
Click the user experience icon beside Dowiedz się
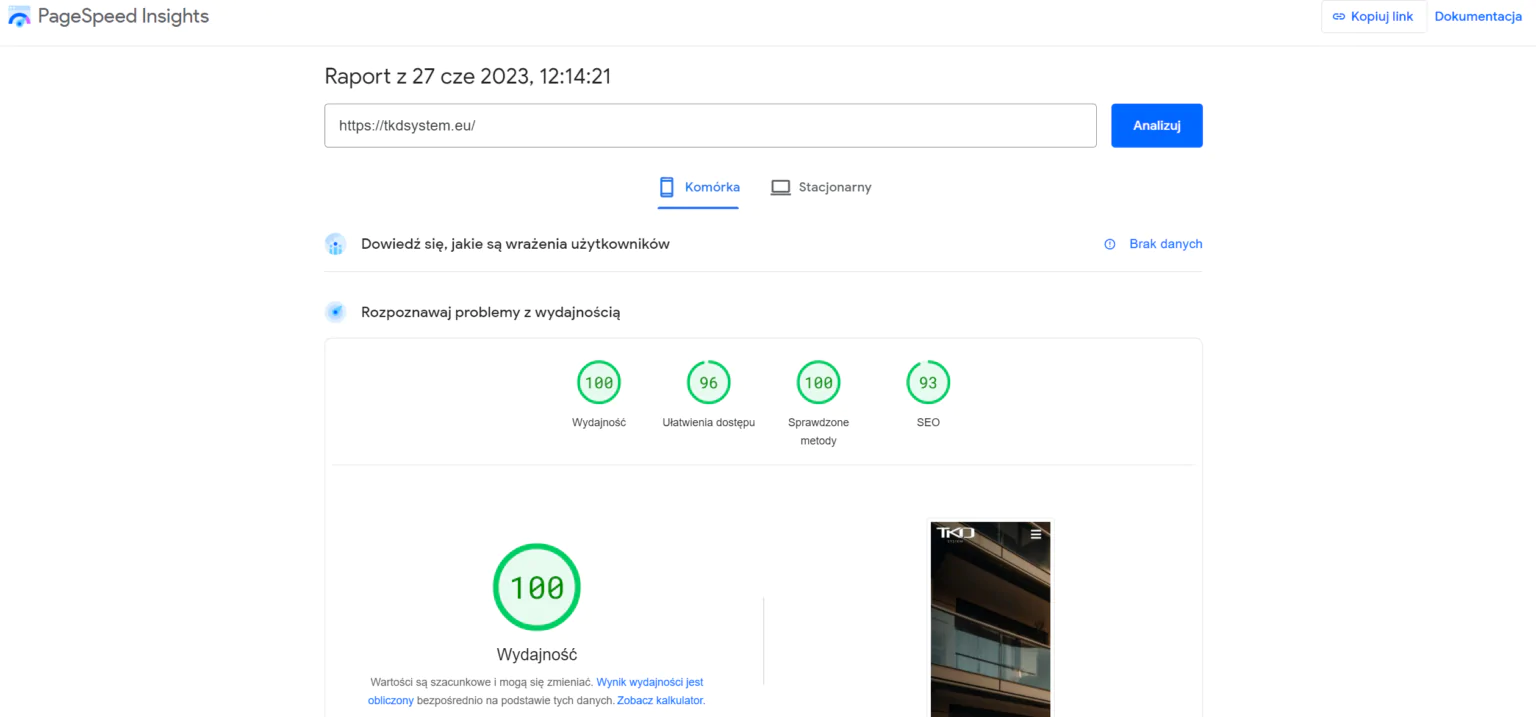(x=335, y=244)
